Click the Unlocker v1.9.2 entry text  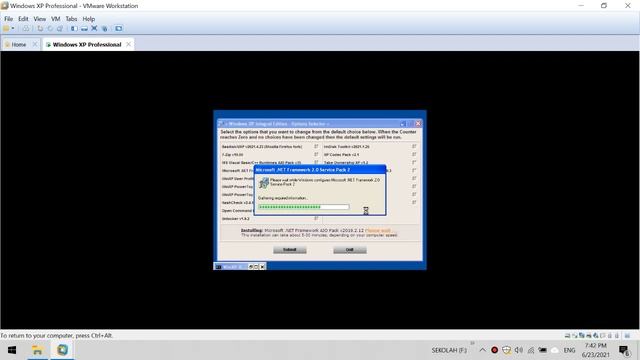tap(236, 219)
